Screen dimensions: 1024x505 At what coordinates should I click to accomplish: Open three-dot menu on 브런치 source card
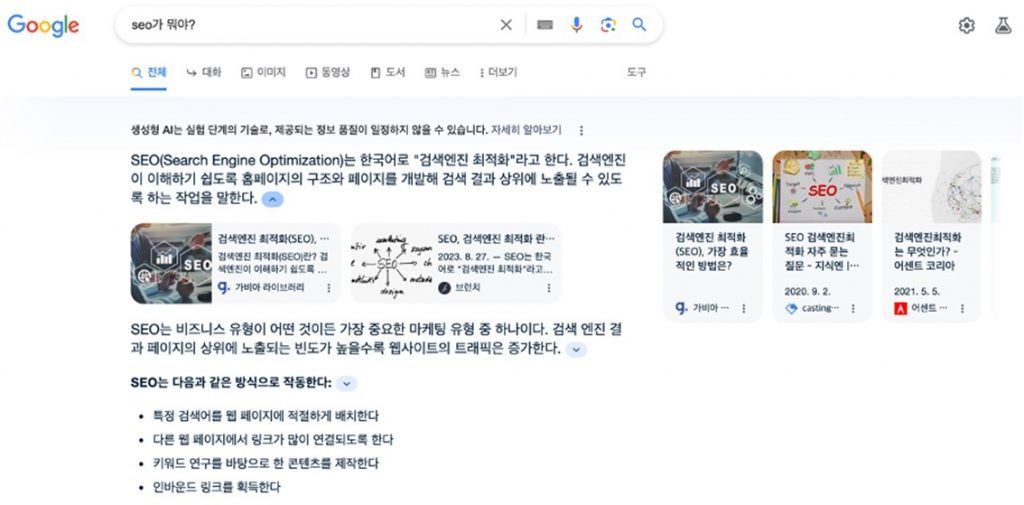point(549,288)
